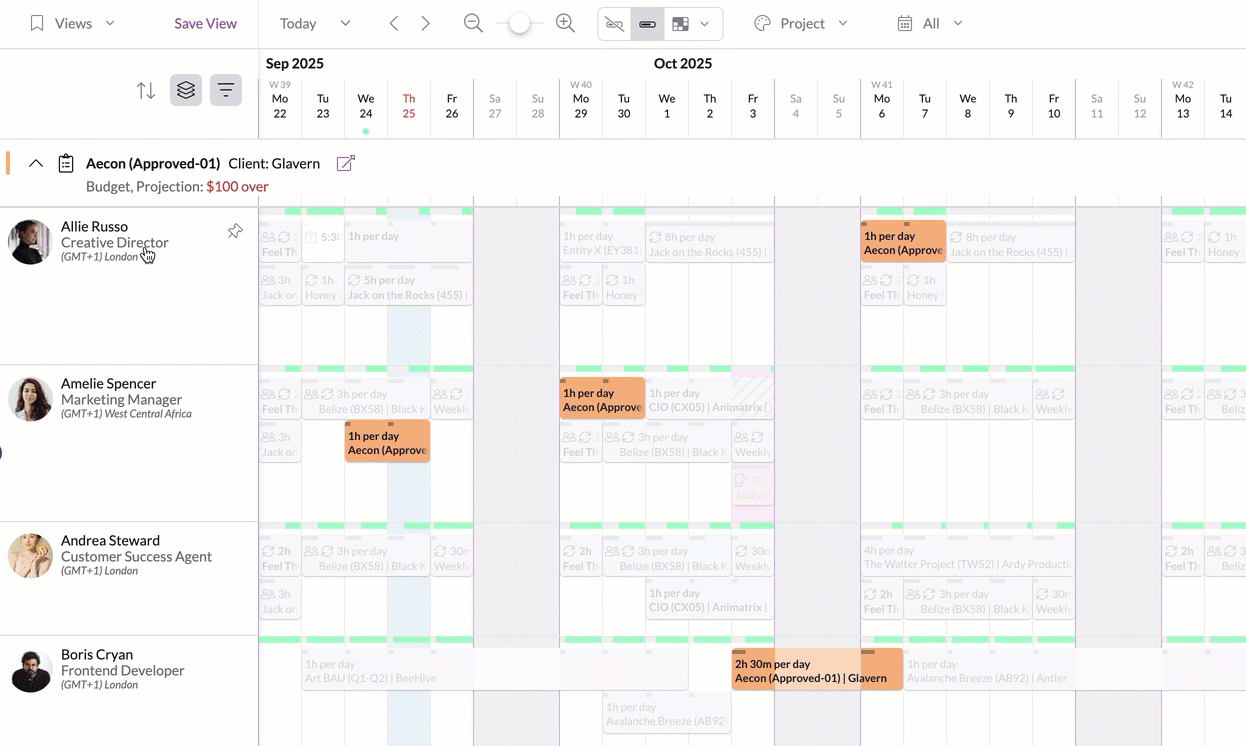The height and width of the screenshot is (746, 1246).
Task: Go to previous period with left arrow
Action: (394, 23)
